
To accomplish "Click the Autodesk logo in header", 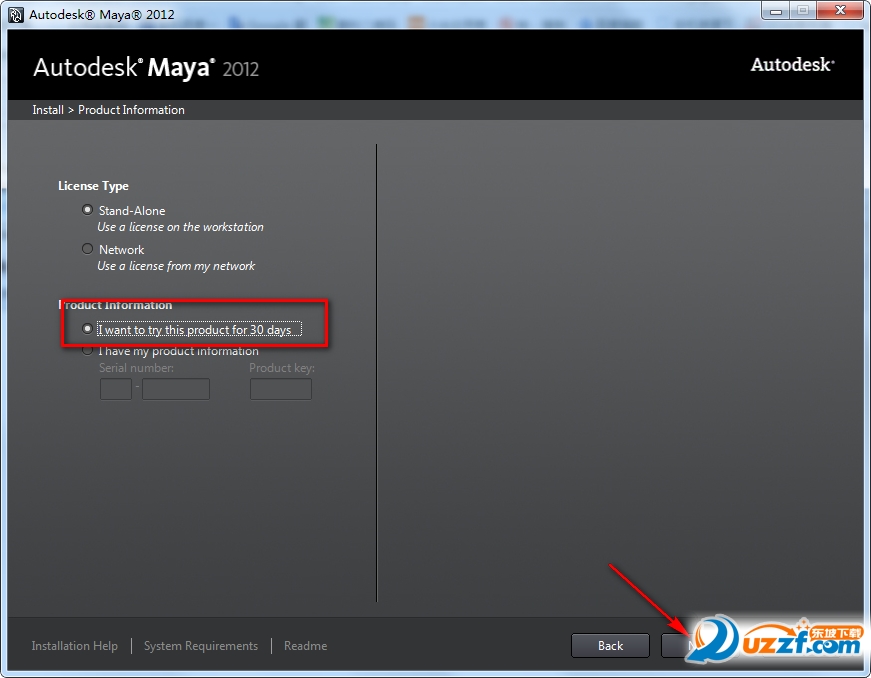I will [793, 64].
